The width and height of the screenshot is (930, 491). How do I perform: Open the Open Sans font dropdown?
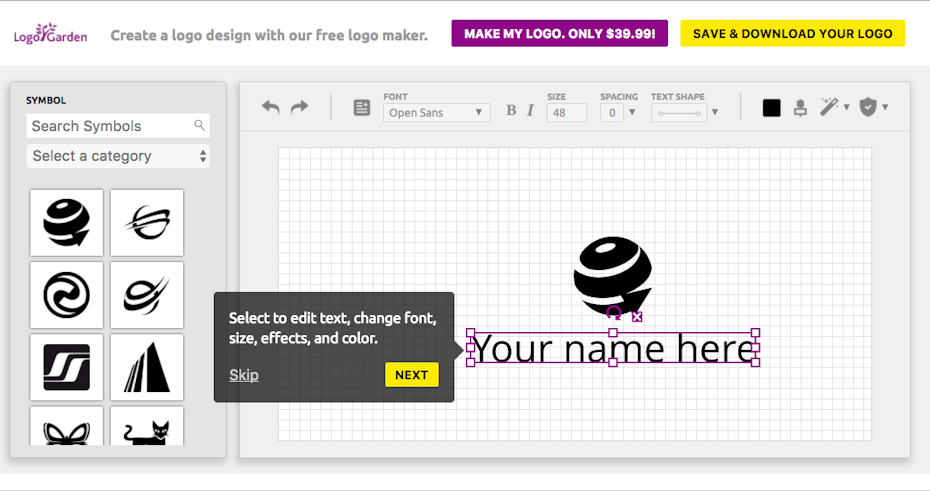[436, 113]
